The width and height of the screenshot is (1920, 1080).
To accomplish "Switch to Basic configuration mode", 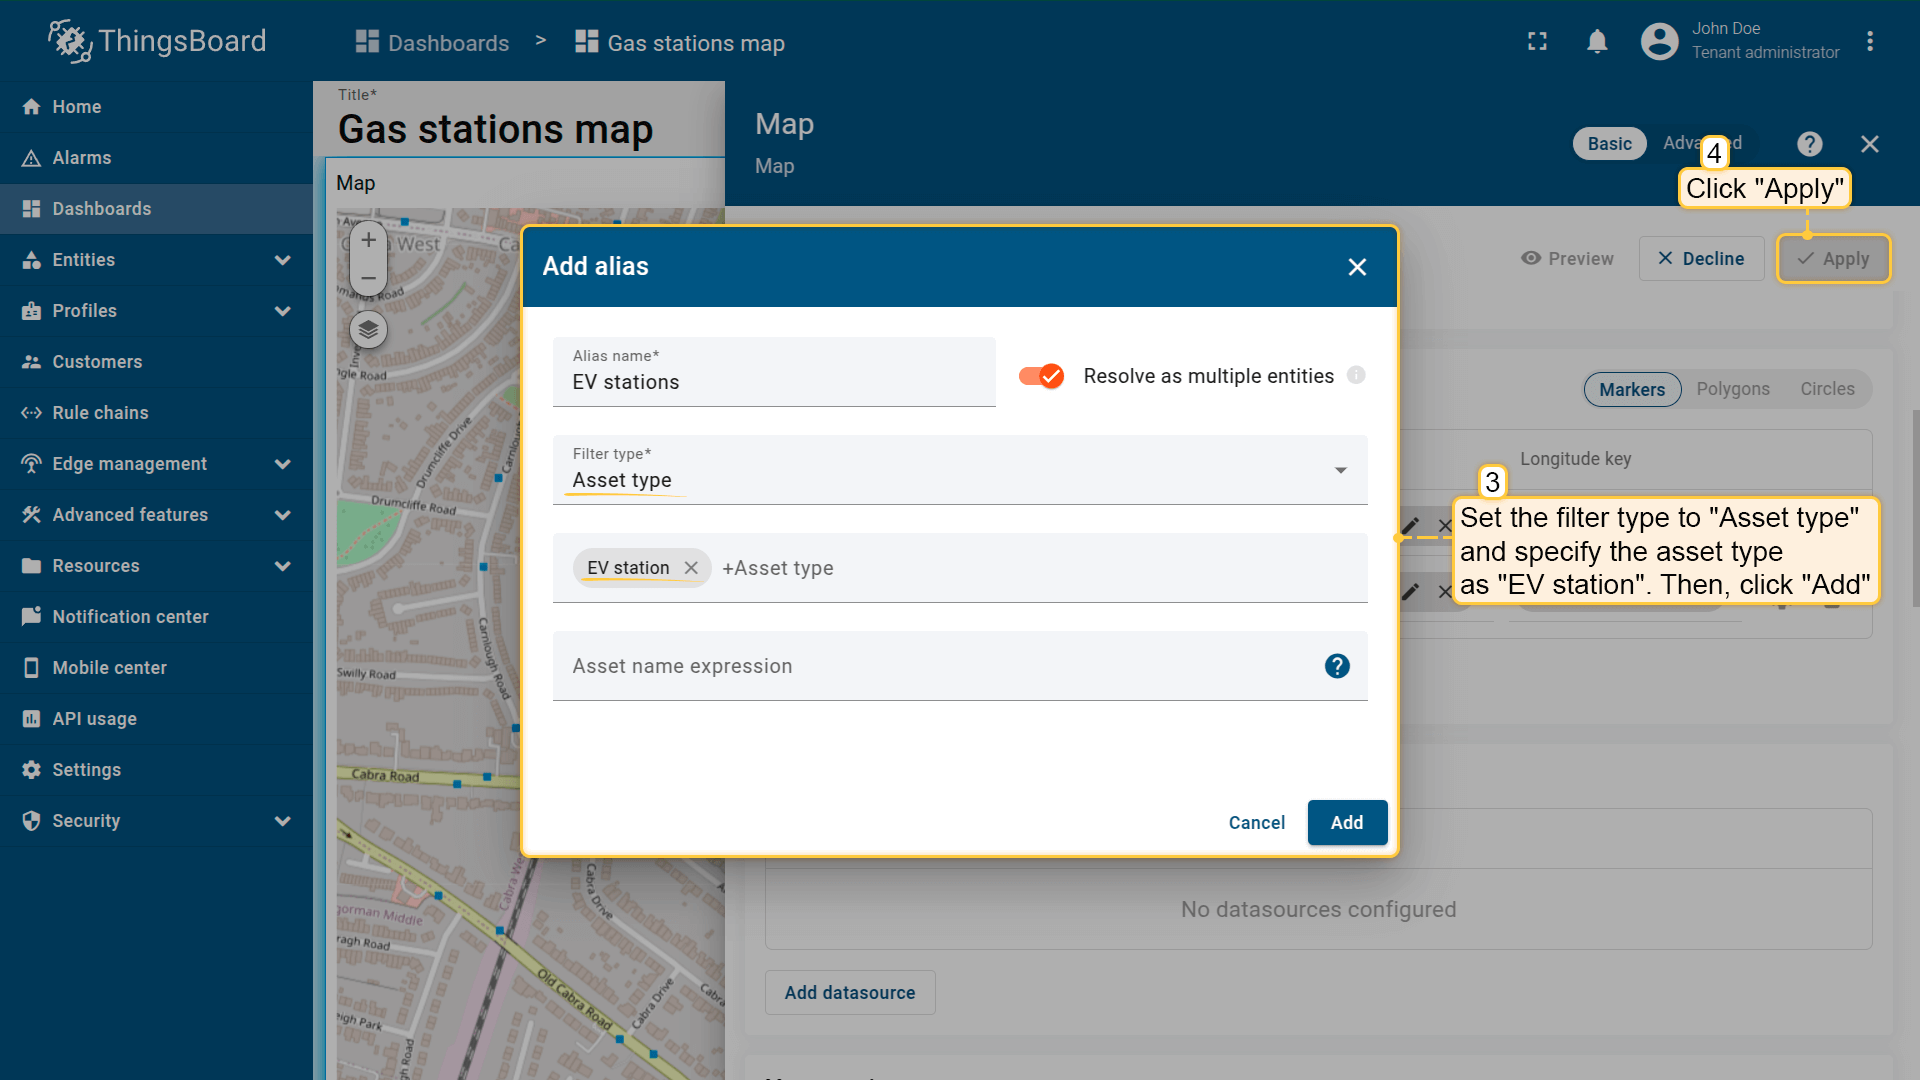I will pos(1609,144).
